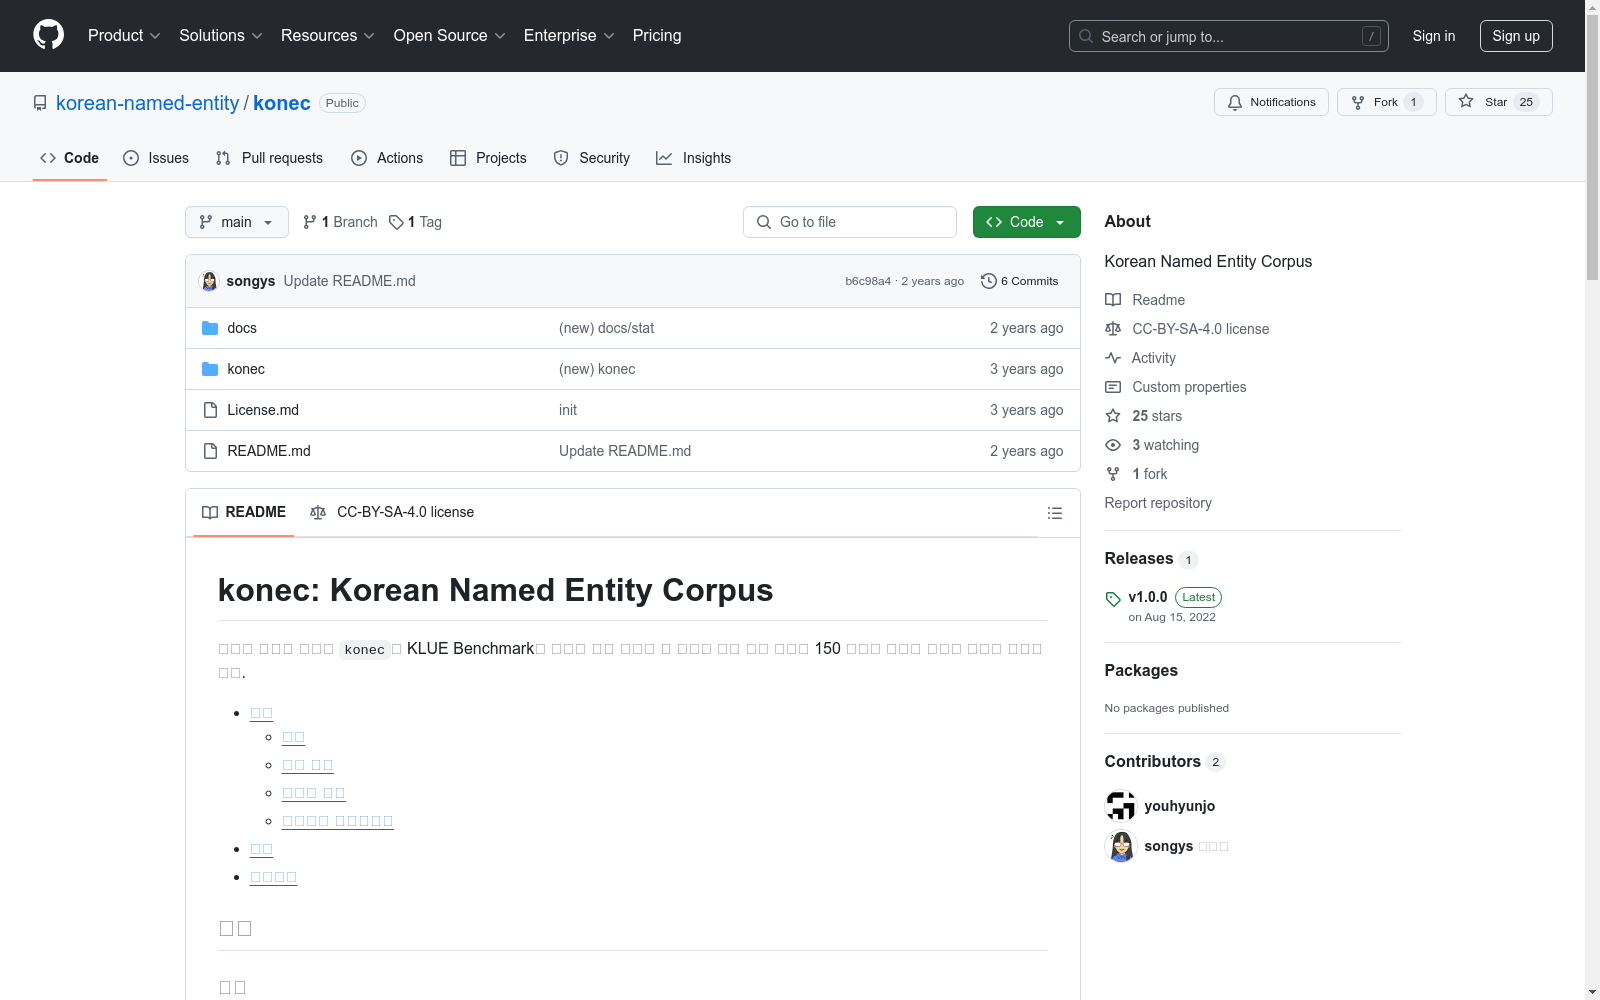Open Custom properties link
This screenshot has width=1600, height=1000.
1176,387
